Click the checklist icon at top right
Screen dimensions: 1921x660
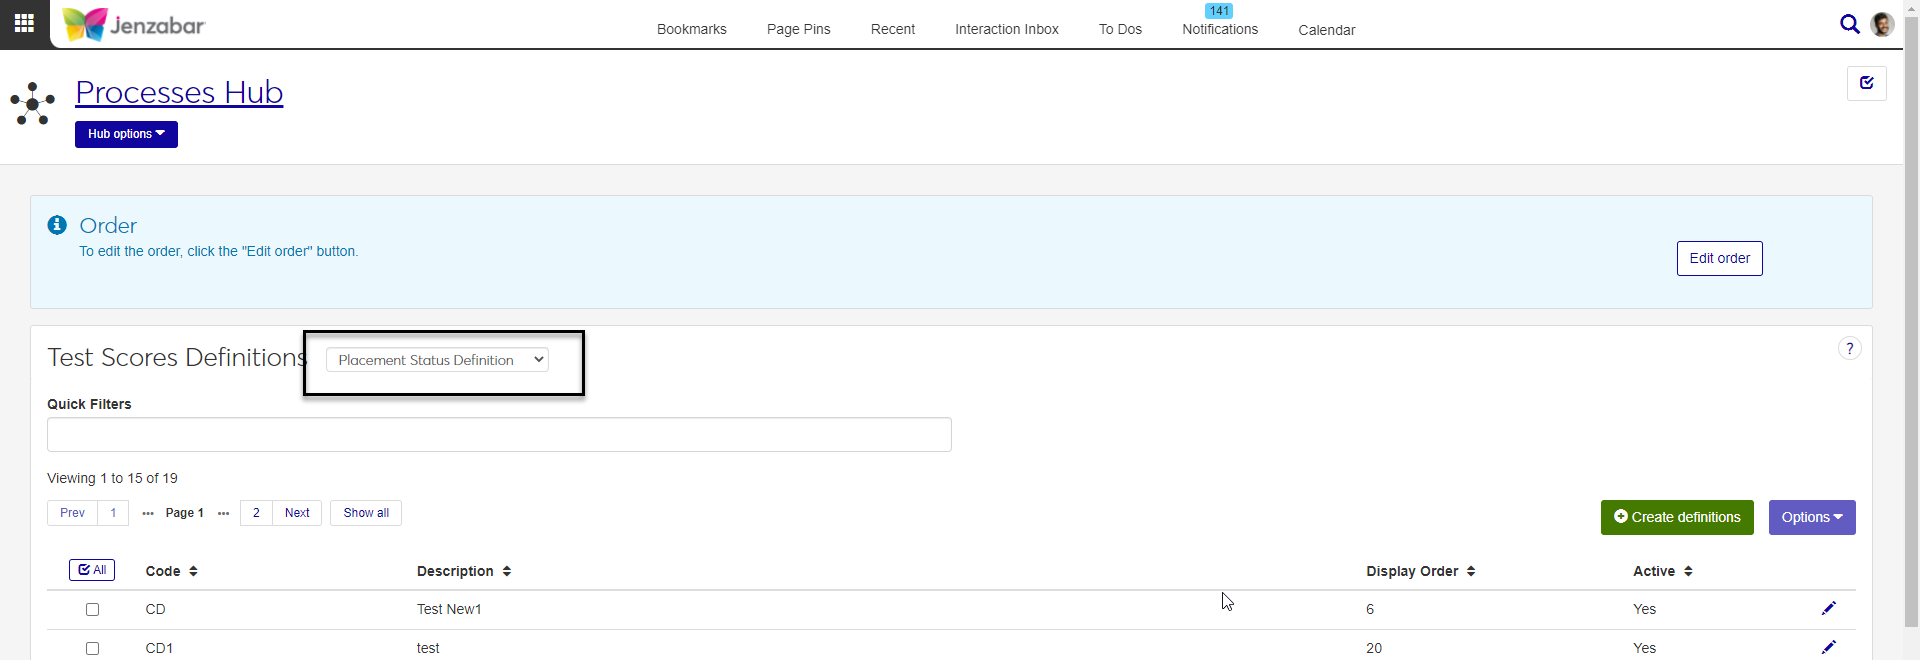[x=1866, y=83]
